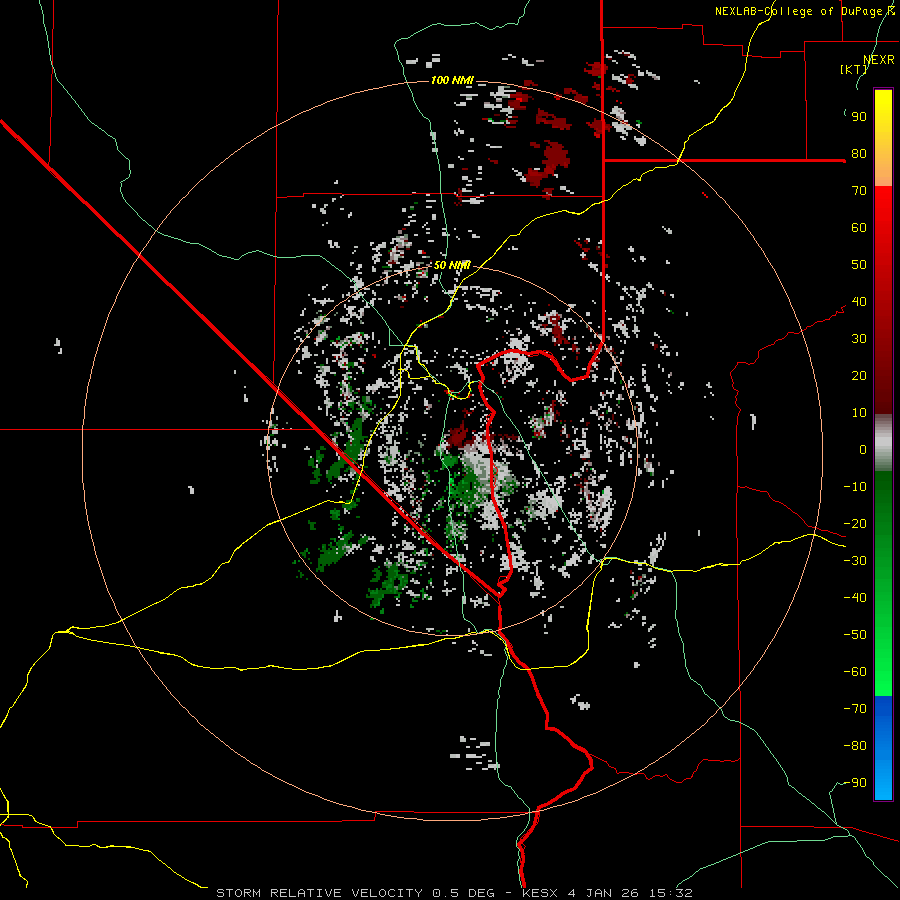Click the 50 value on the velocity scale
Screen dimensions: 900x900
point(859,265)
